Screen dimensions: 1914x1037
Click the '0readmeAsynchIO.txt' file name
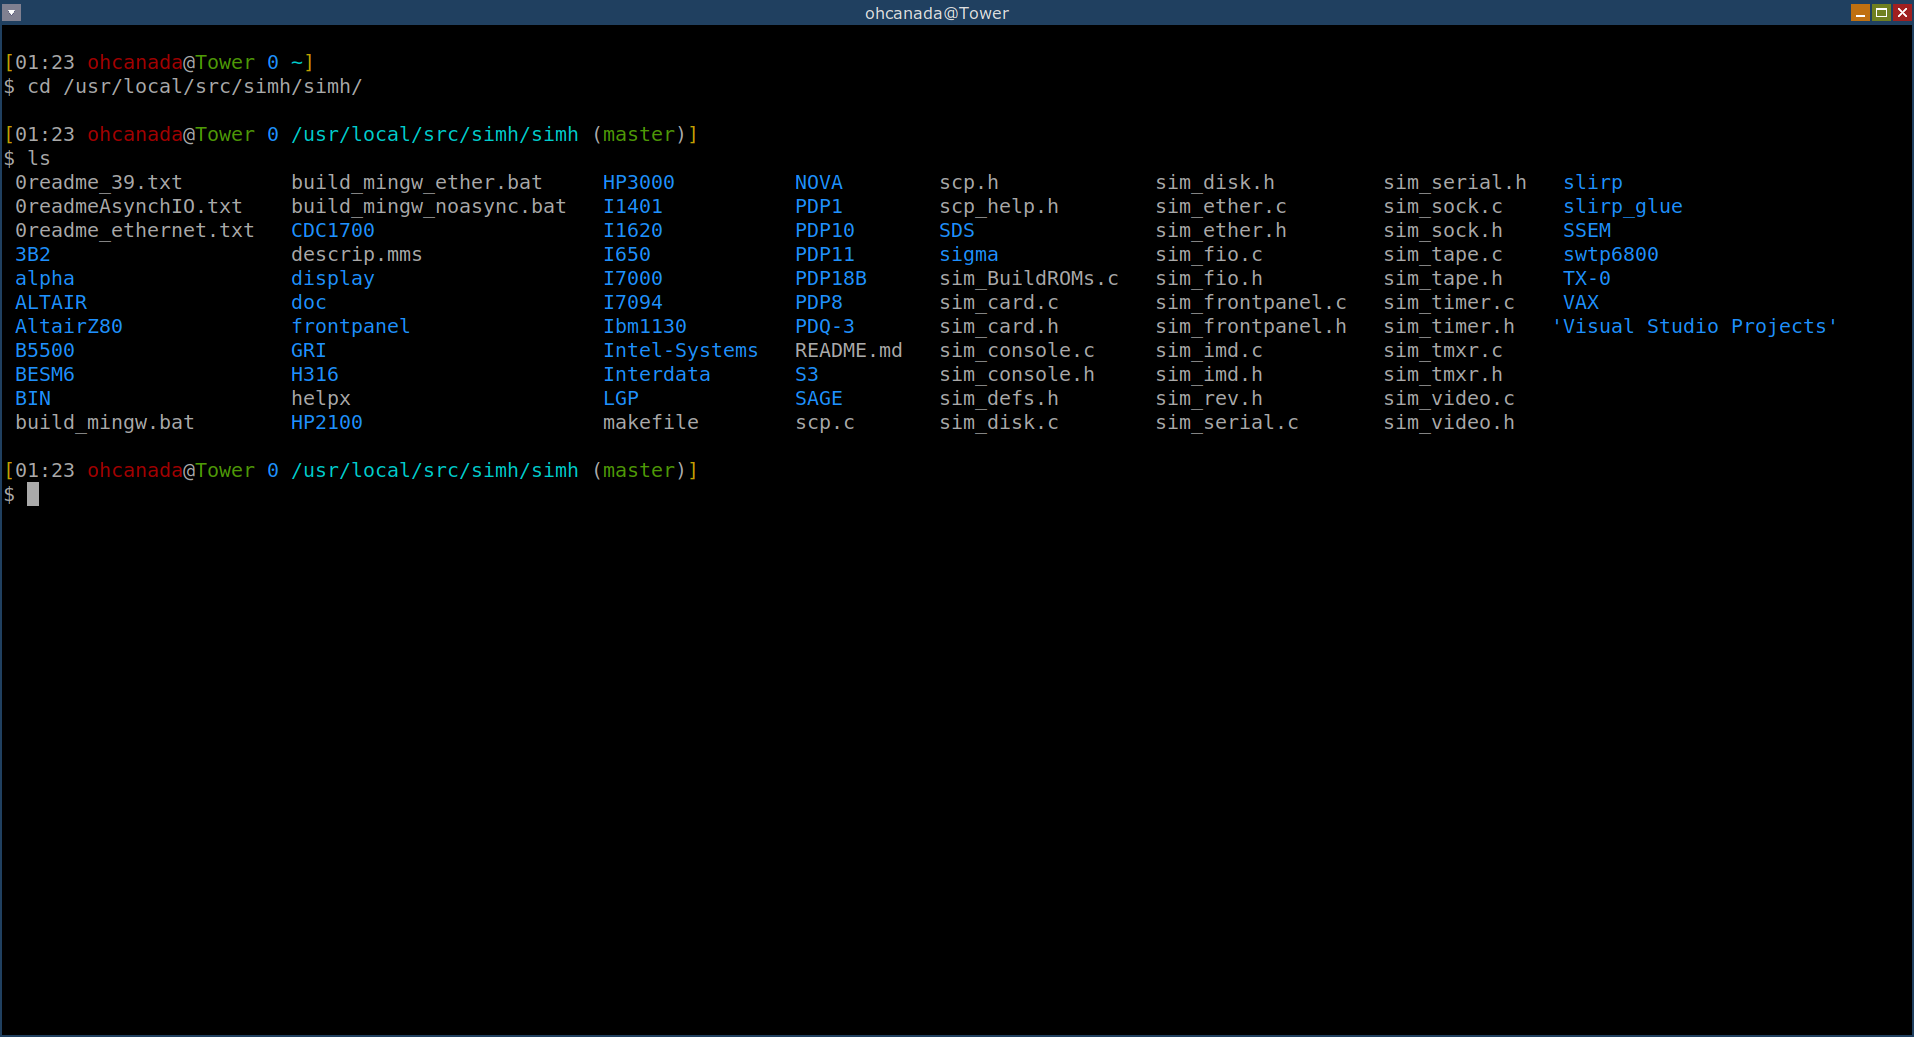pyautogui.click(x=129, y=207)
